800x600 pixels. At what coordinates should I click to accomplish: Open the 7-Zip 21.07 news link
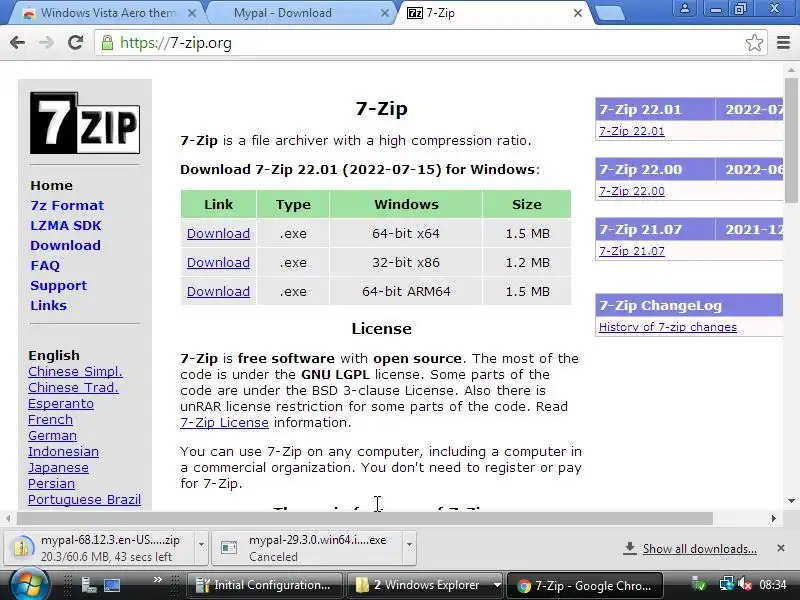[x=632, y=251]
